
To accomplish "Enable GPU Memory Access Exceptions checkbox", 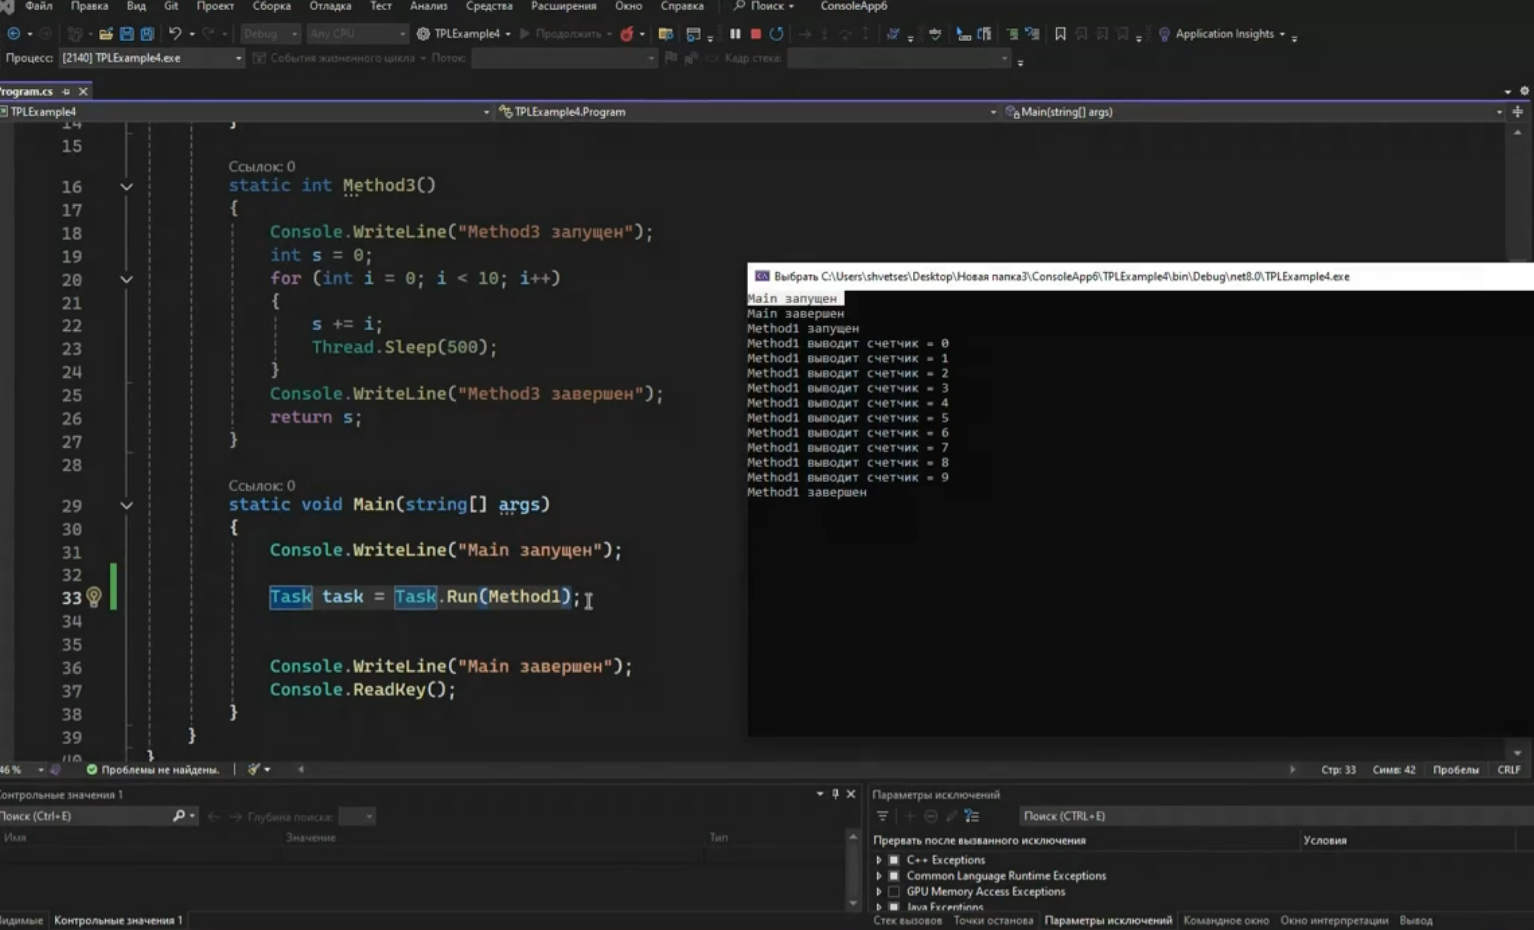I will [894, 892].
